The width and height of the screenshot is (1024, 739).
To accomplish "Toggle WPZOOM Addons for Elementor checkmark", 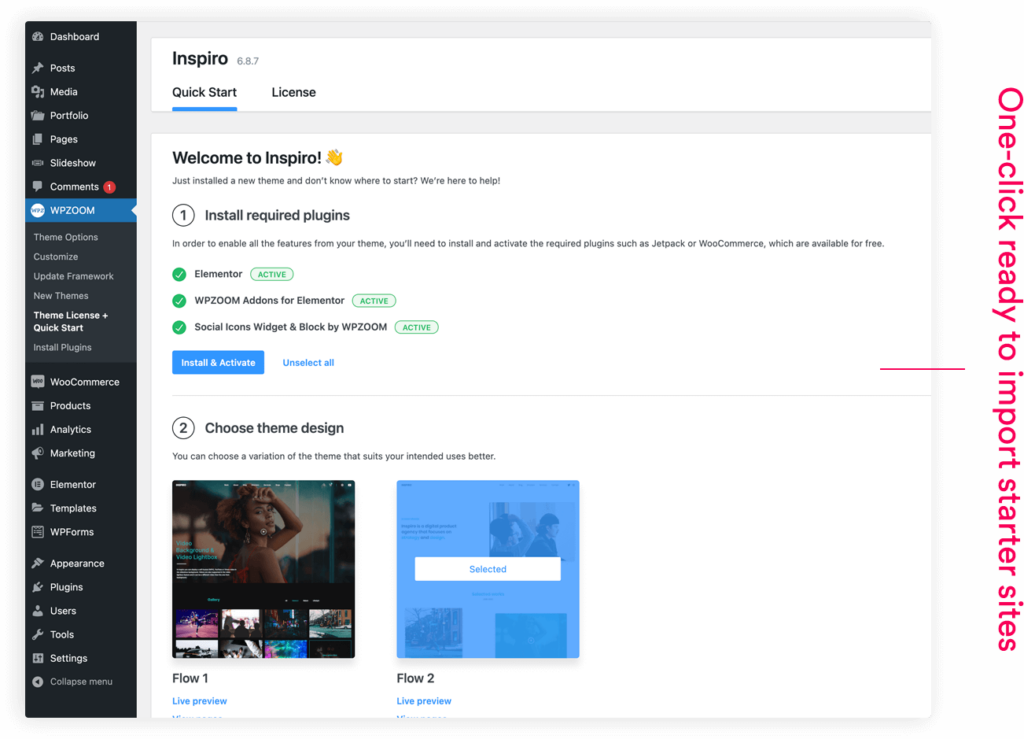I will [179, 301].
